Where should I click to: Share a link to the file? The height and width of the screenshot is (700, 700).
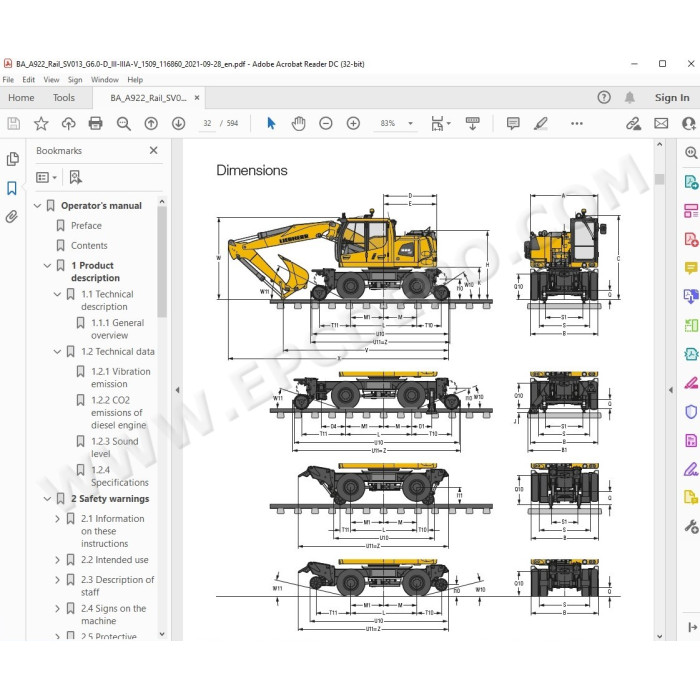633,123
